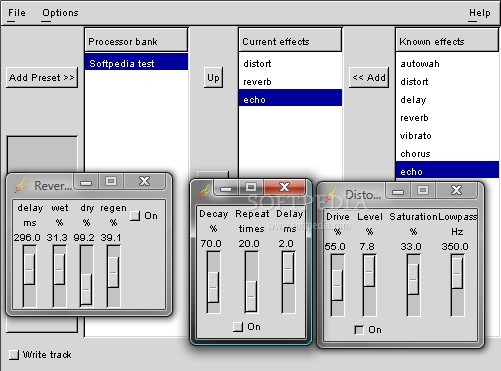Click the Add Preset >> button
501x371 pixels.
42,78
